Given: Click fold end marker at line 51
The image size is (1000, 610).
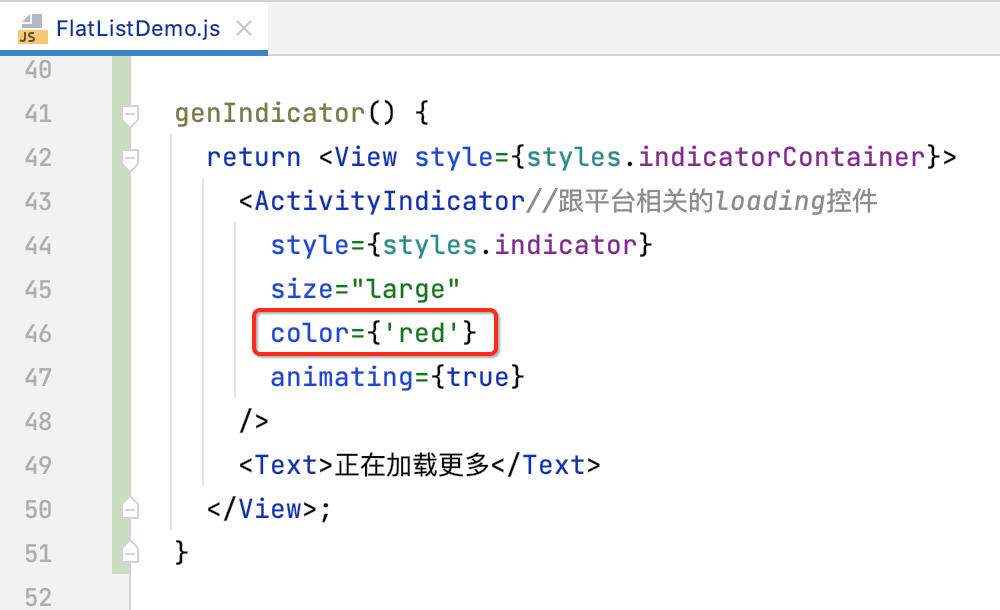Looking at the screenshot, I should [129, 552].
